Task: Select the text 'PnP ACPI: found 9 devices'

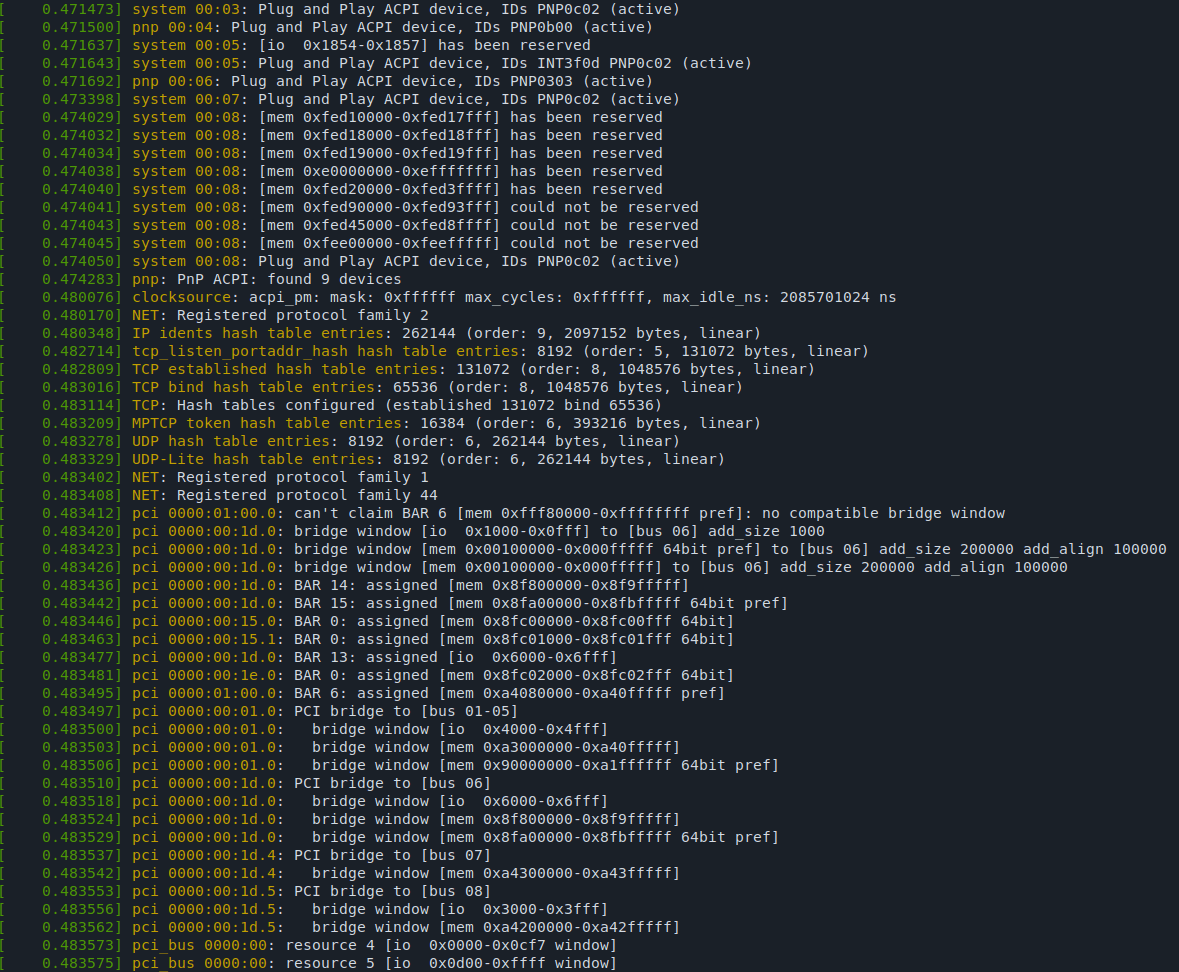Action: click(x=289, y=279)
